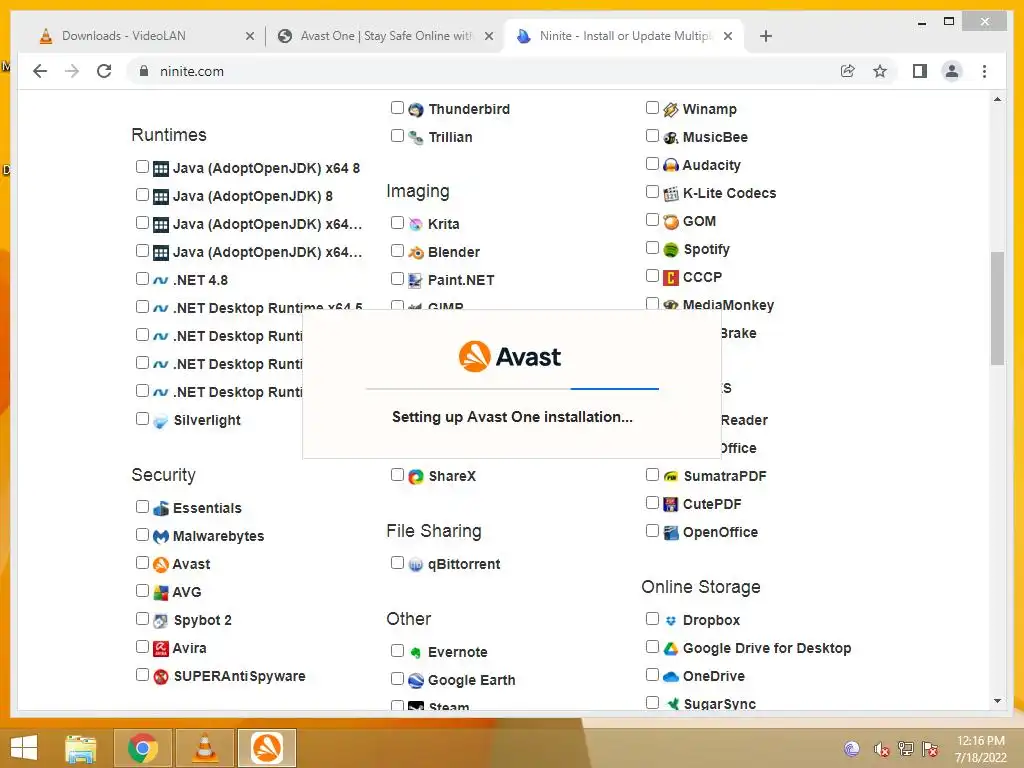1024x768 pixels.
Task: Bookmark this page with star icon
Action: [x=880, y=71]
